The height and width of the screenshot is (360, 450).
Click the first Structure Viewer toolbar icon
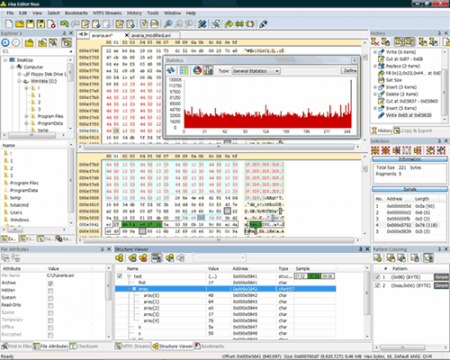119,258
